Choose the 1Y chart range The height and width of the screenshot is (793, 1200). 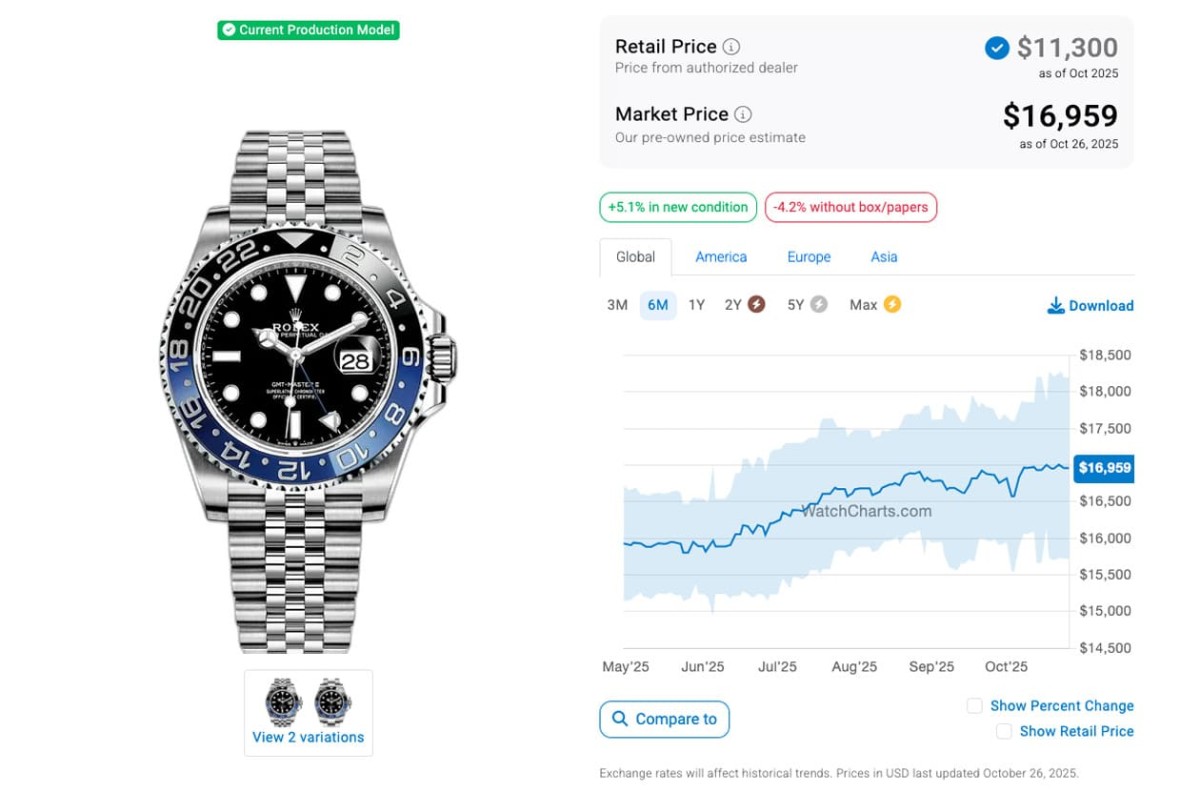697,305
